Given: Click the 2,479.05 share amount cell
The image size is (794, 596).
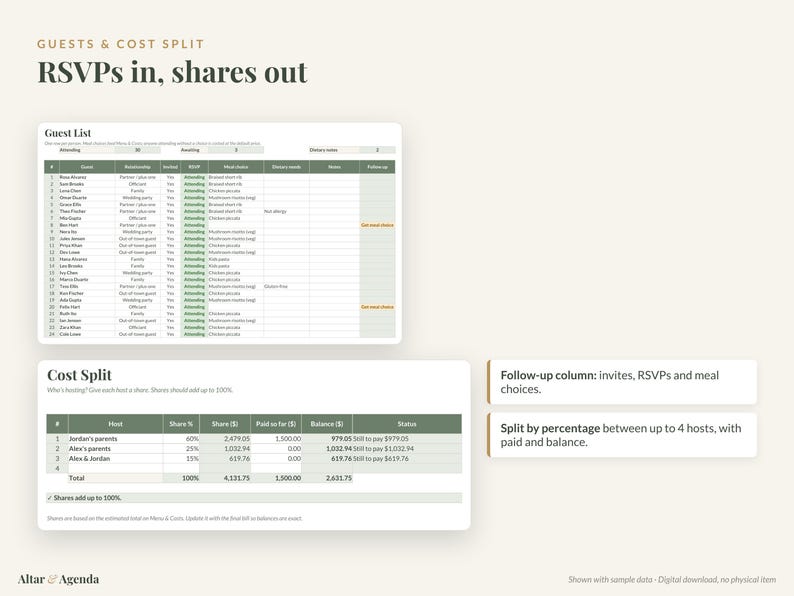Looking at the screenshot, I should coord(225,439).
